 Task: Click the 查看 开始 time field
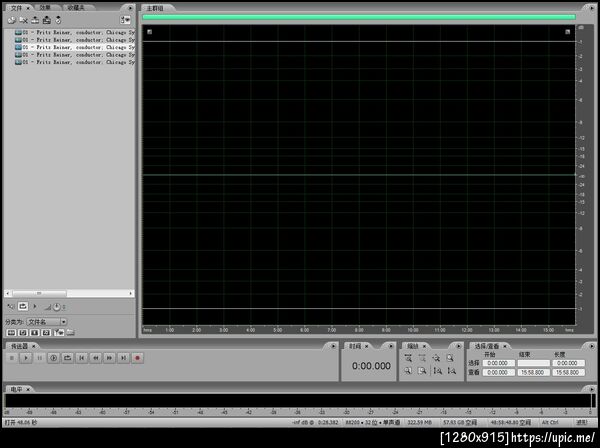pyautogui.click(x=499, y=372)
